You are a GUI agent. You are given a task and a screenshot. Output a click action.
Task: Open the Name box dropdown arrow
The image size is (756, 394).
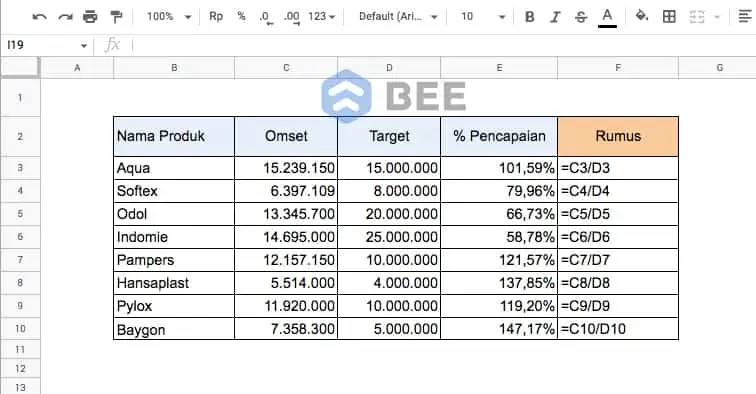(x=84, y=46)
